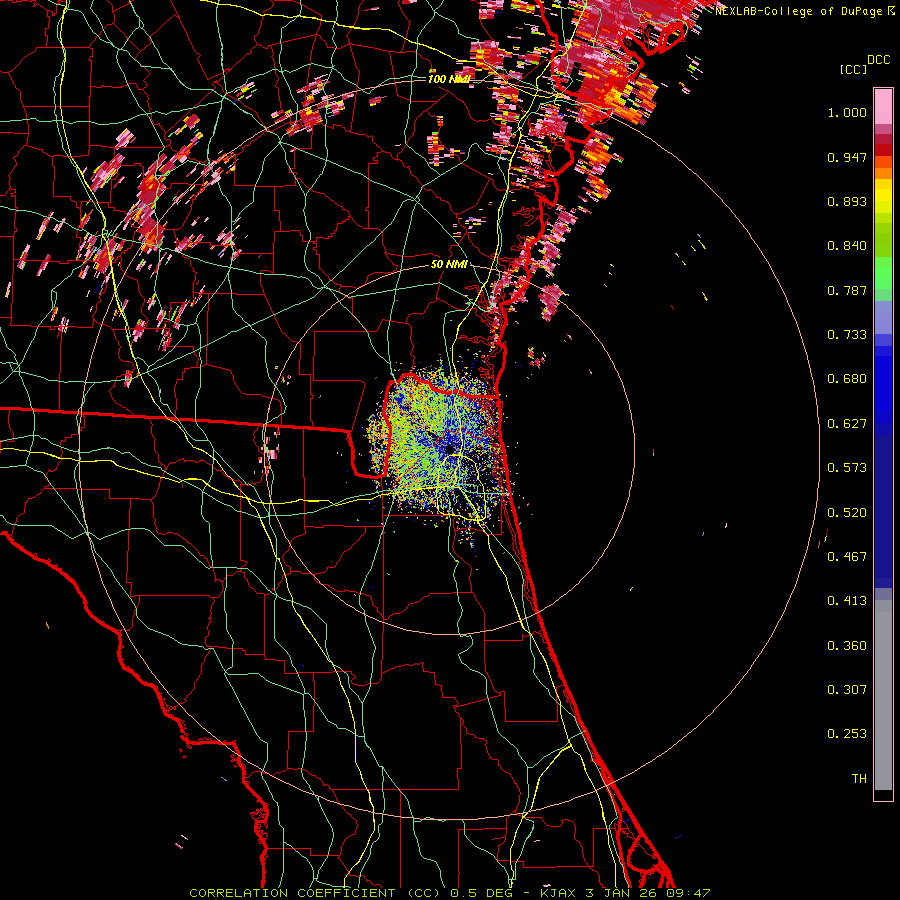Click the 0.253 legend value
900x900 pixels.
click(x=847, y=734)
